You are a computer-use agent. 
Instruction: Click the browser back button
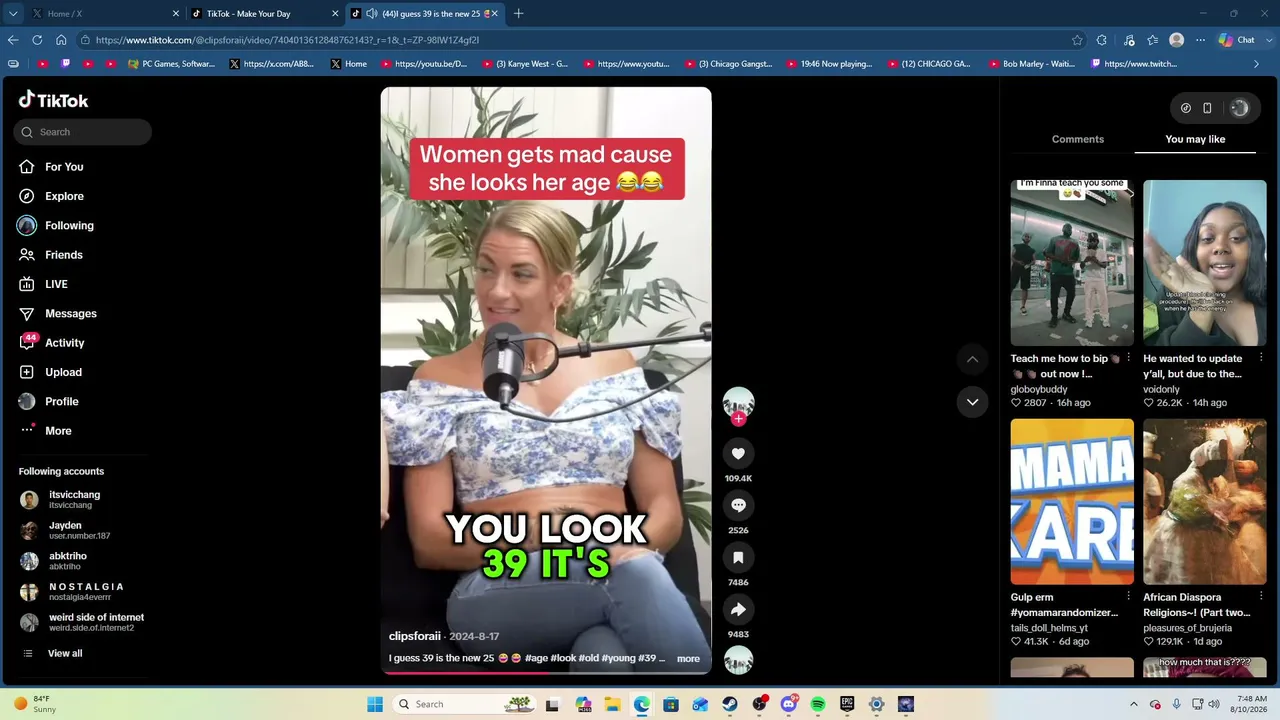12,40
